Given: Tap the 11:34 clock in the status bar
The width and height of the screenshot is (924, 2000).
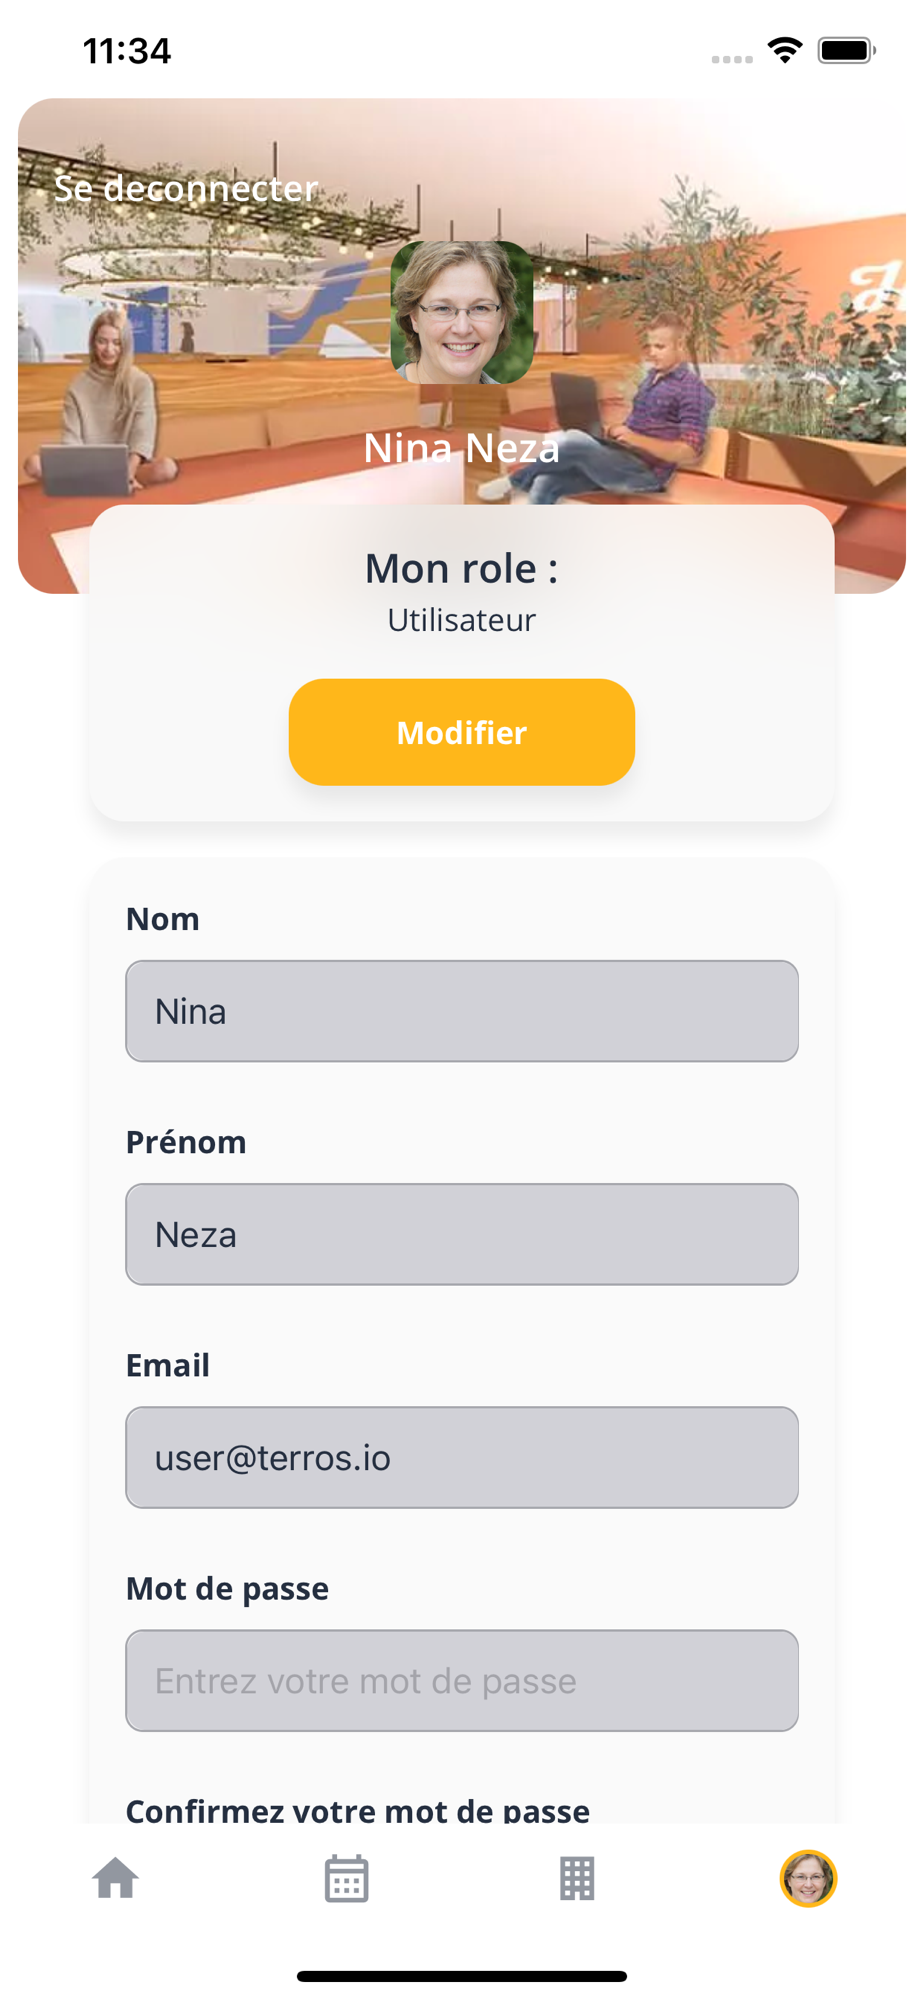Looking at the screenshot, I should click(127, 50).
